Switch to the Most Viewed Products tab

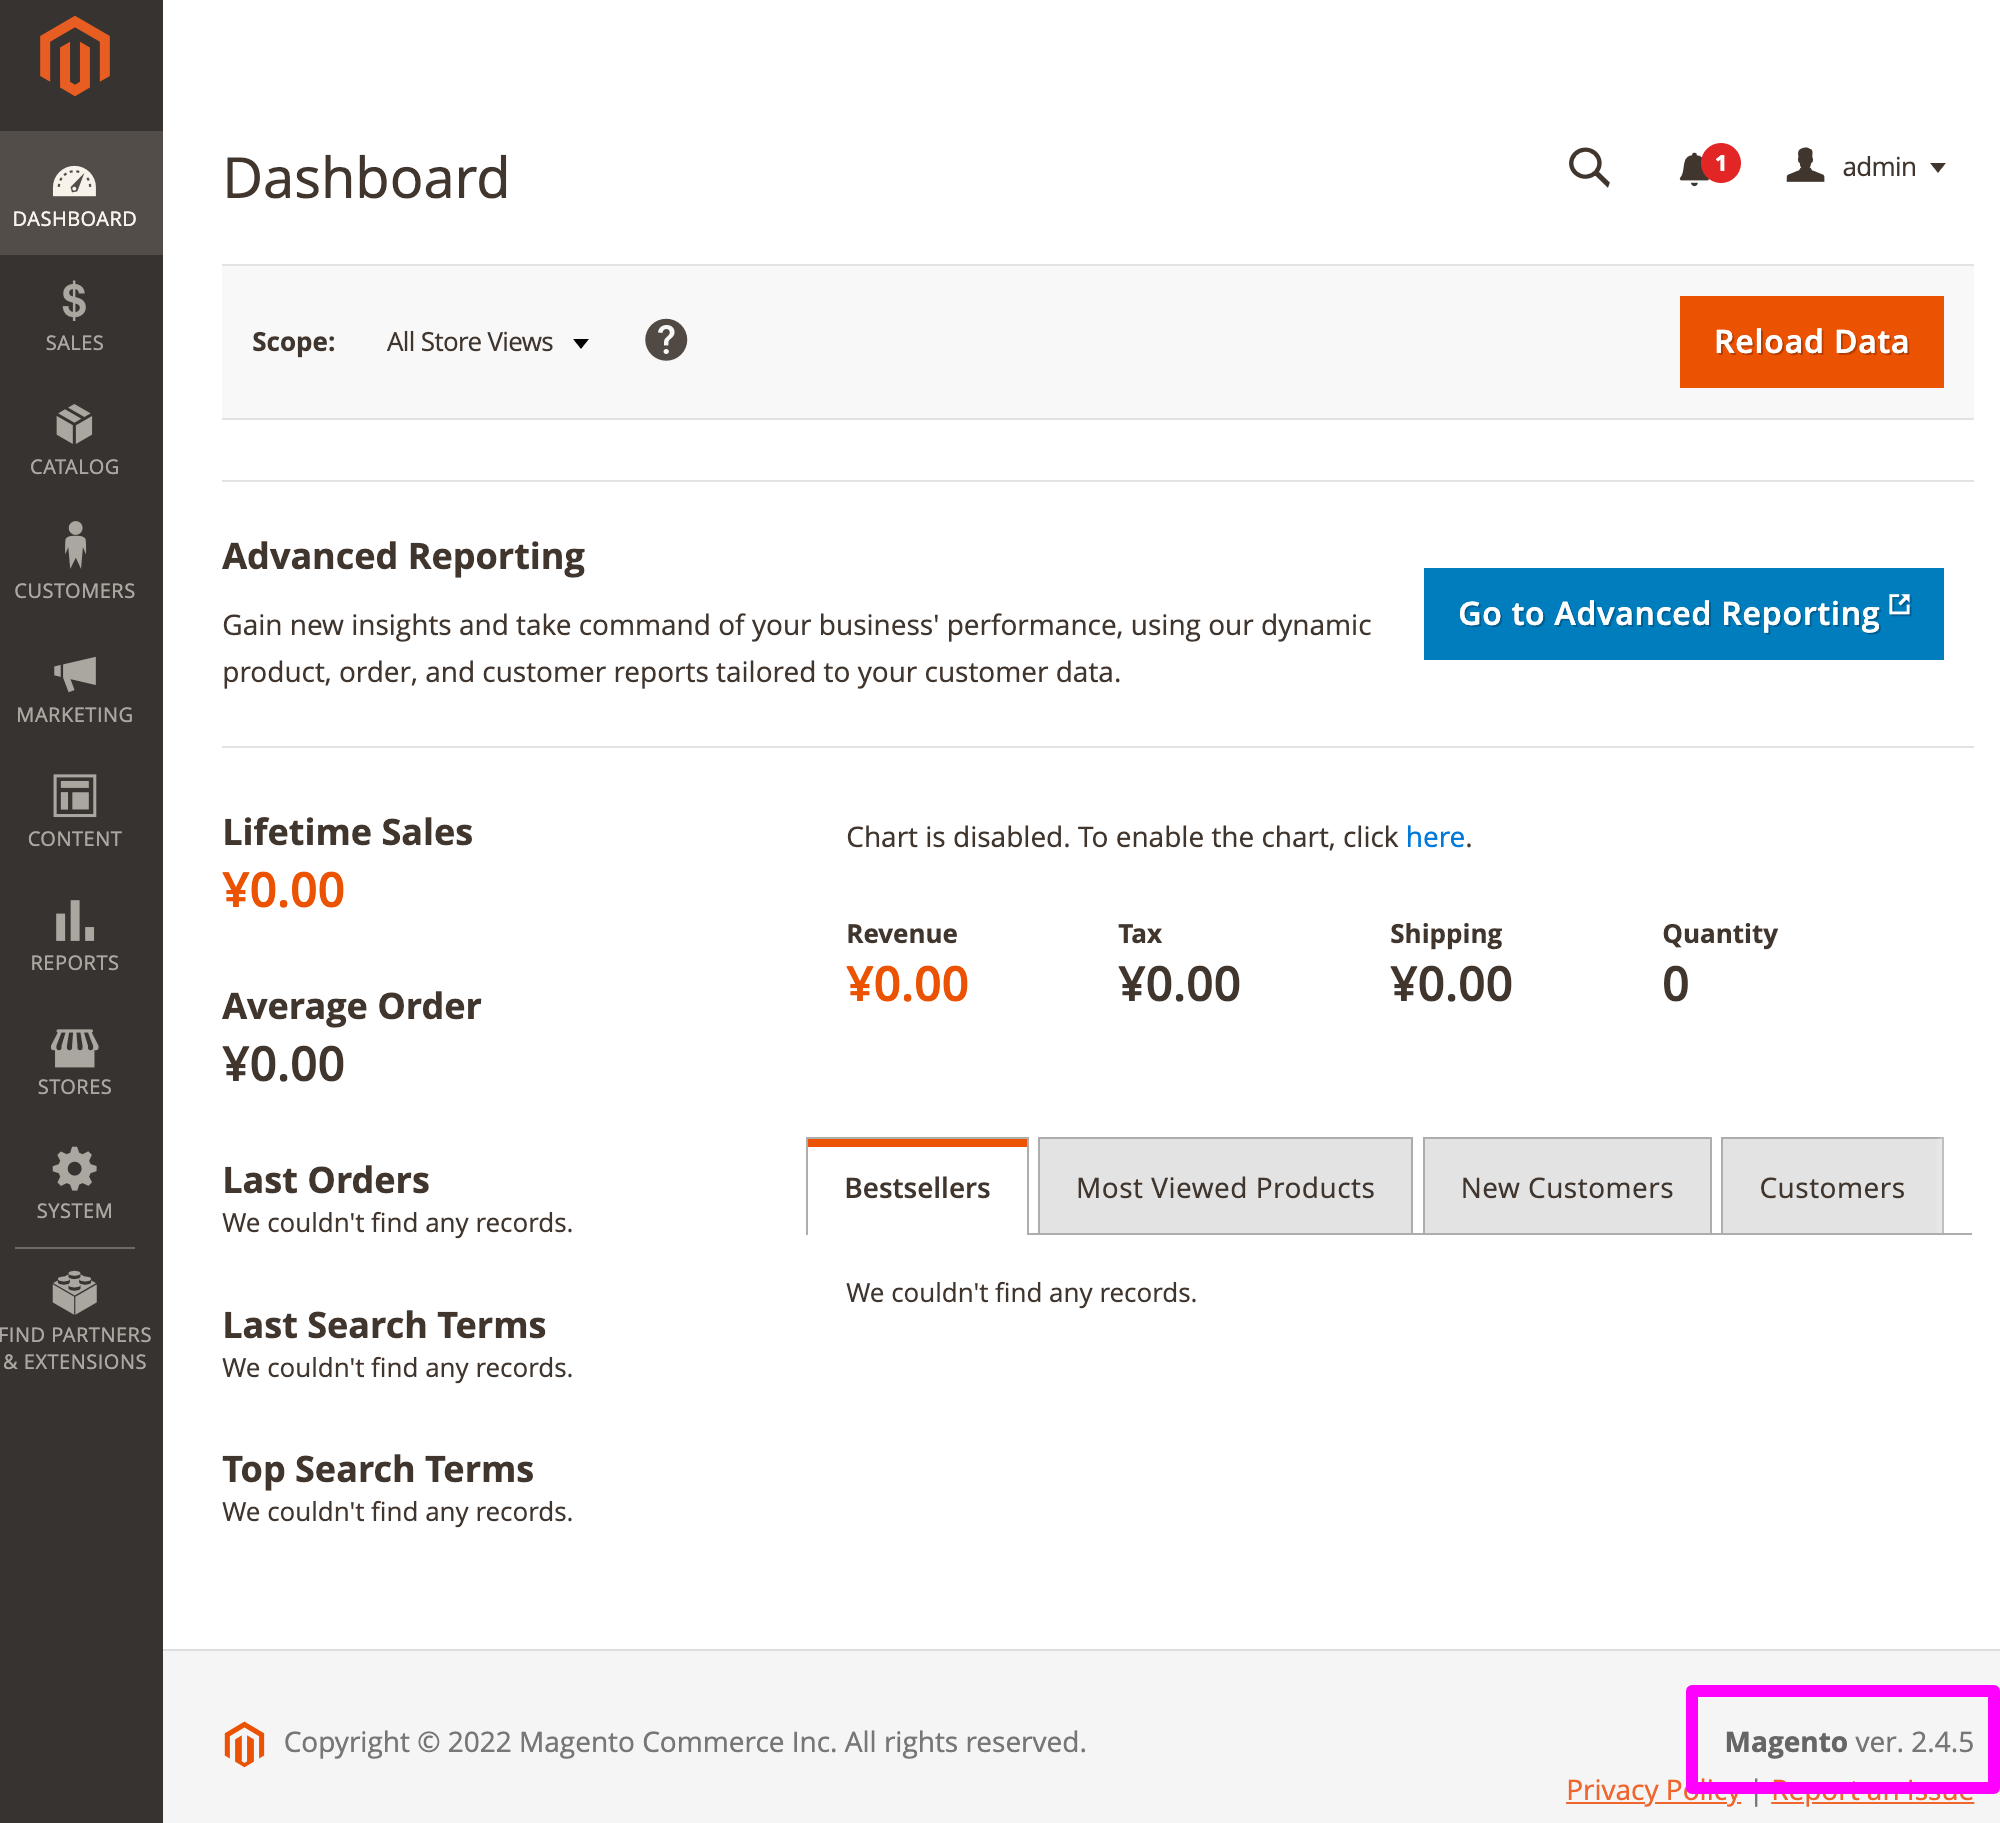(1224, 1187)
